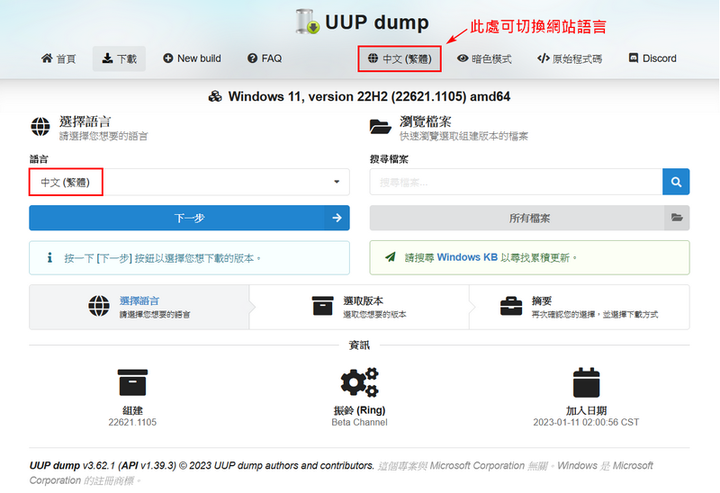Open the Discord link
This screenshot has height=493, width=720.
[652, 59]
